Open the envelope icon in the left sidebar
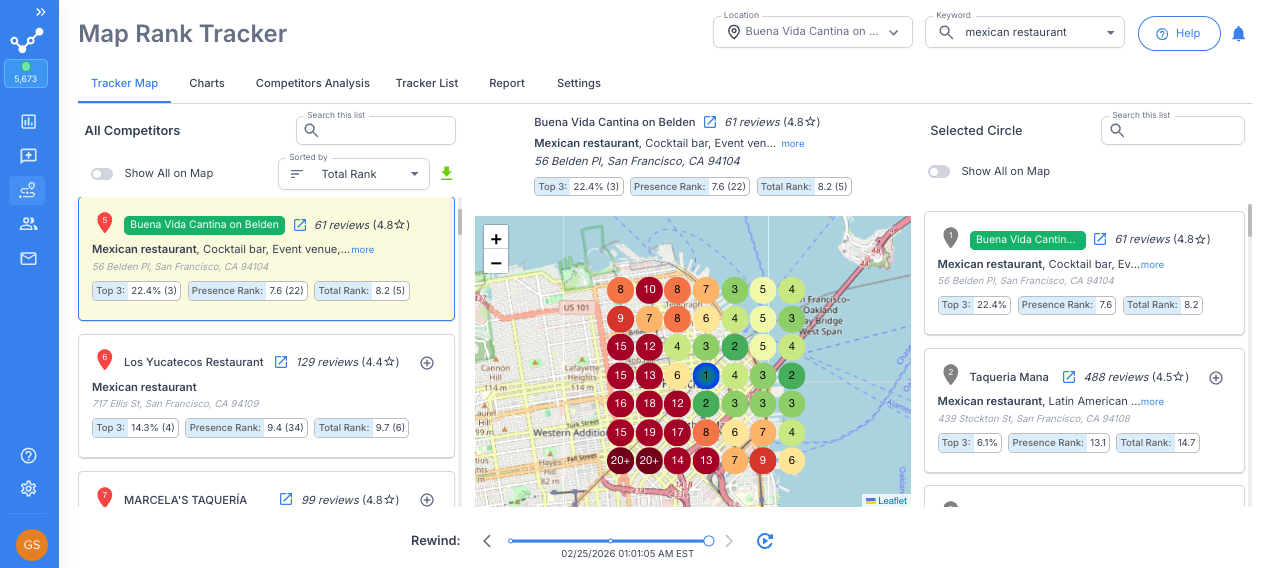 (x=28, y=259)
